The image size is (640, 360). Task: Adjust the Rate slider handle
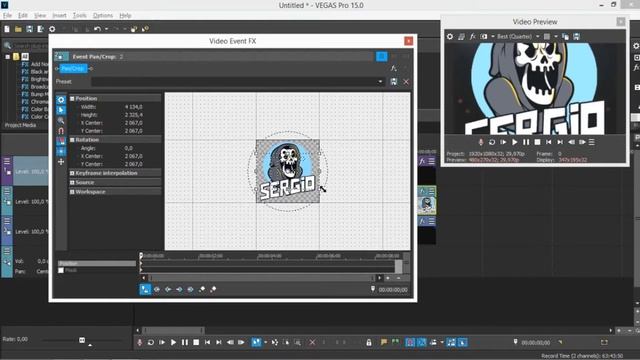82,340
